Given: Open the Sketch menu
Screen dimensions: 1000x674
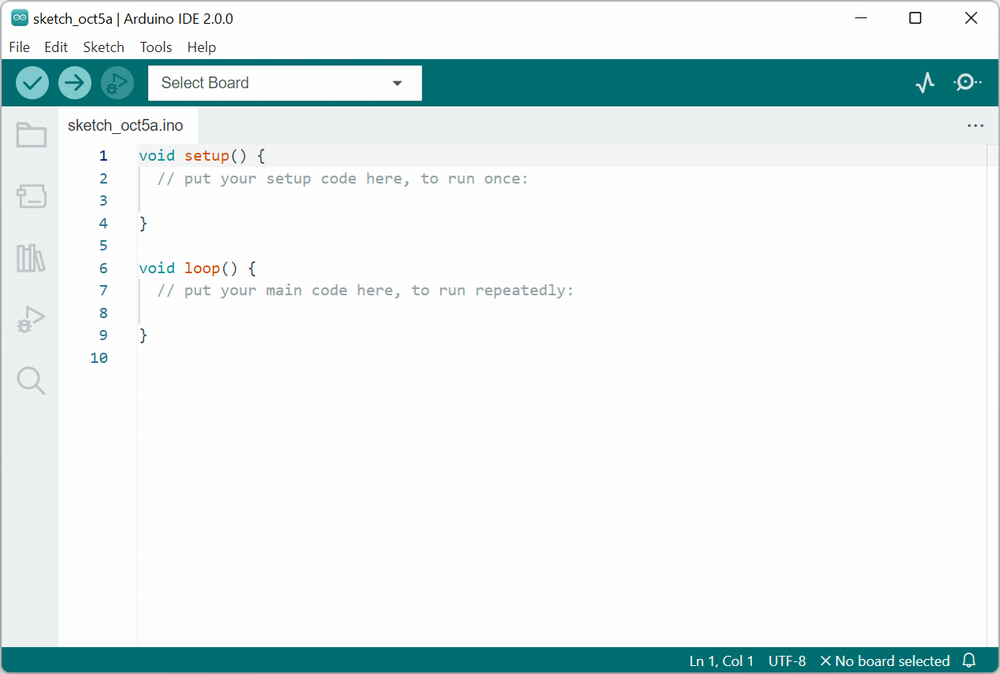Looking at the screenshot, I should click(103, 47).
